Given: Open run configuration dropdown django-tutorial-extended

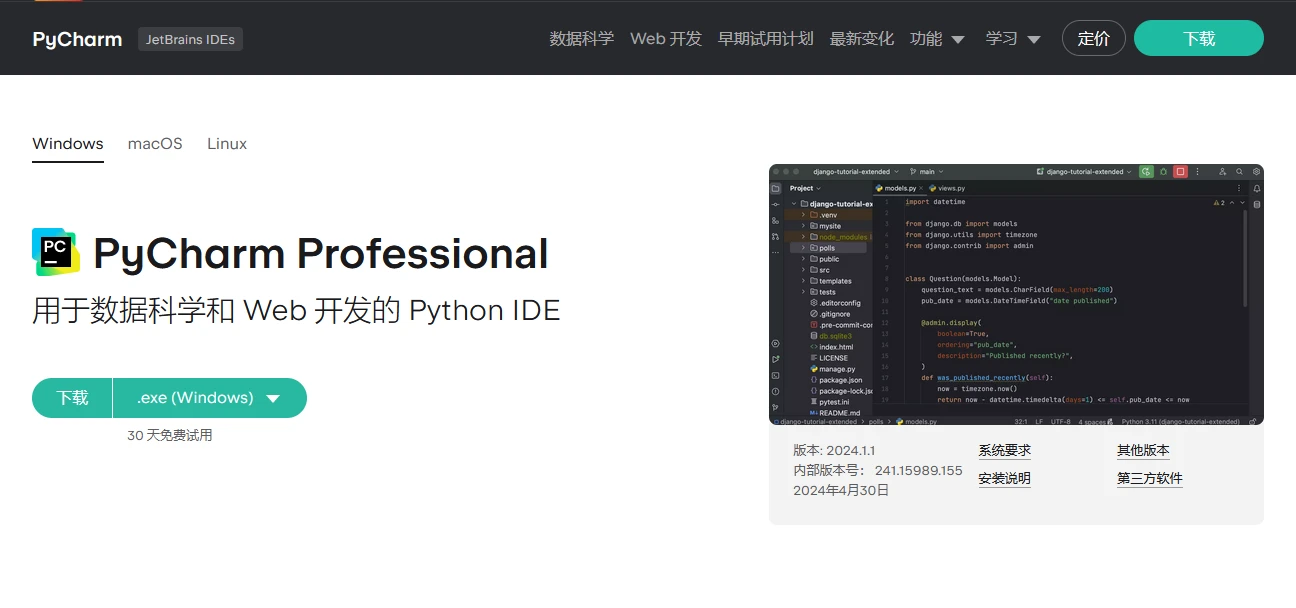Looking at the screenshot, I should tap(1084, 172).
